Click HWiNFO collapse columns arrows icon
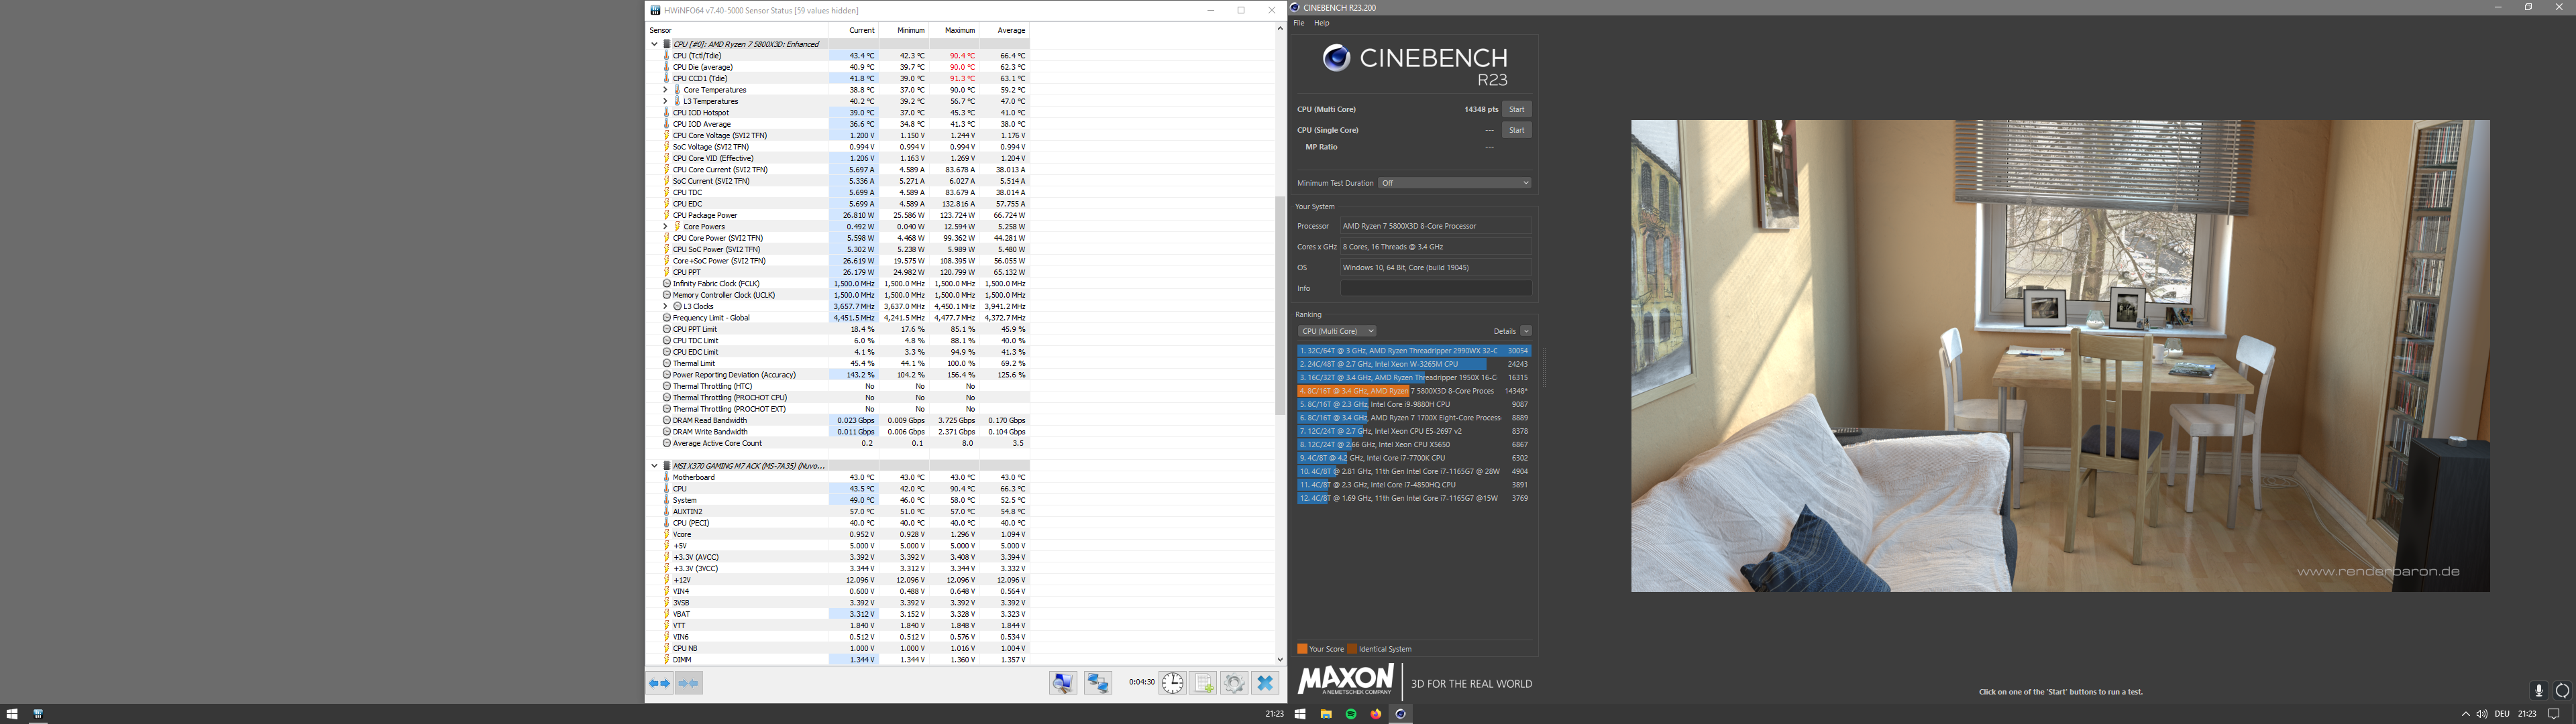The height and width of the screenshot is (724, 2576). (x=689, y=683)
